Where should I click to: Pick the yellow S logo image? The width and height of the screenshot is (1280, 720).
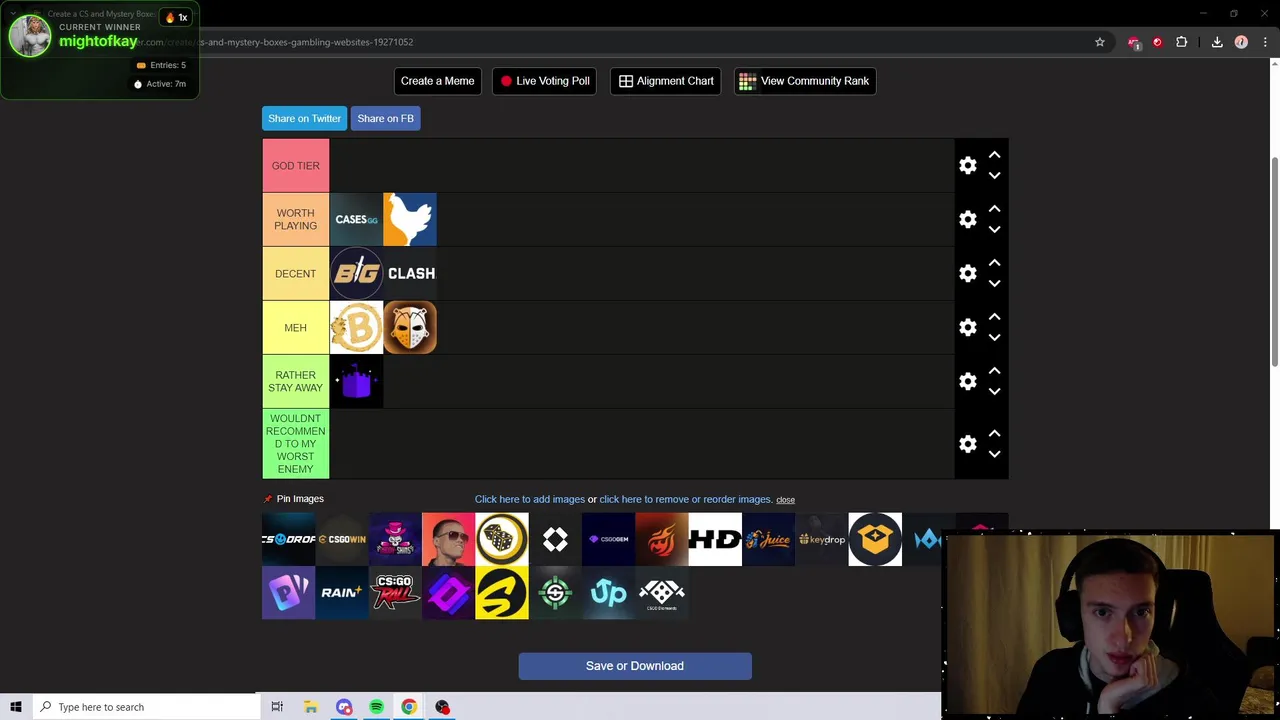coord(502,593)
